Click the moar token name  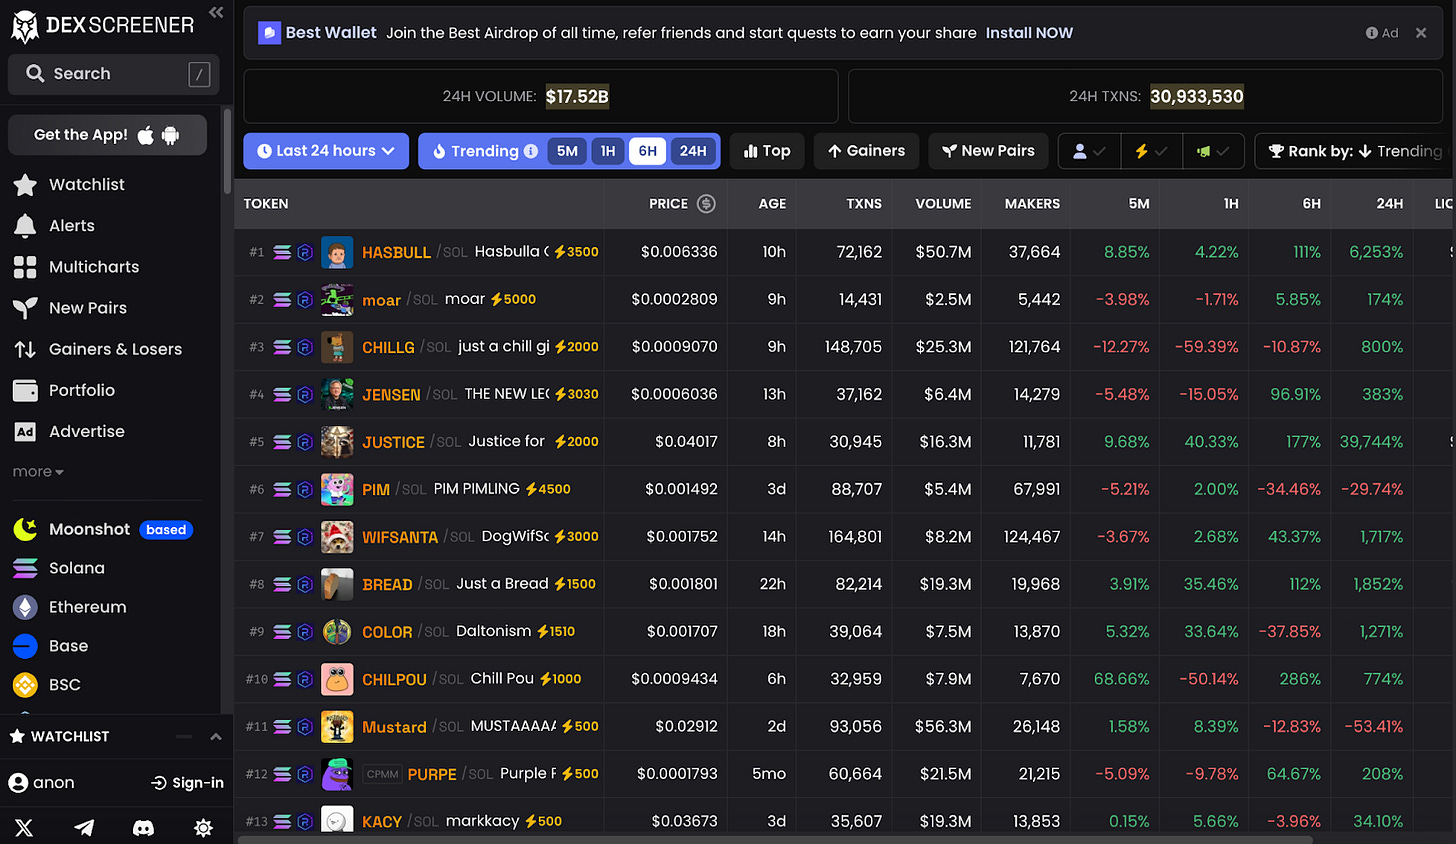coord(381,300)
